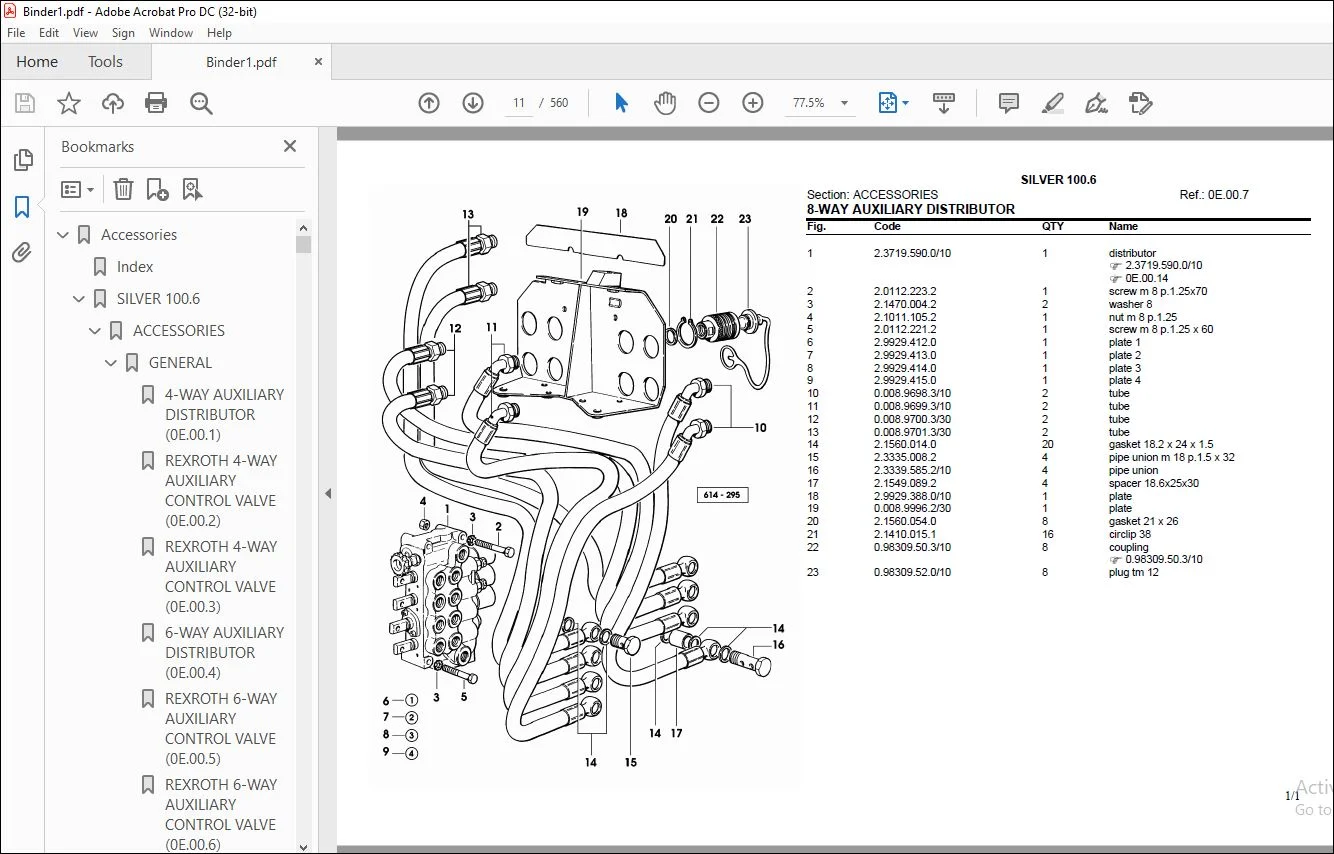Image resolution: width=1334 pixels, height=854 pixels.
Task: Click the bookmarks panel scrollbar thumb
Action: click(x=303, y=244)
